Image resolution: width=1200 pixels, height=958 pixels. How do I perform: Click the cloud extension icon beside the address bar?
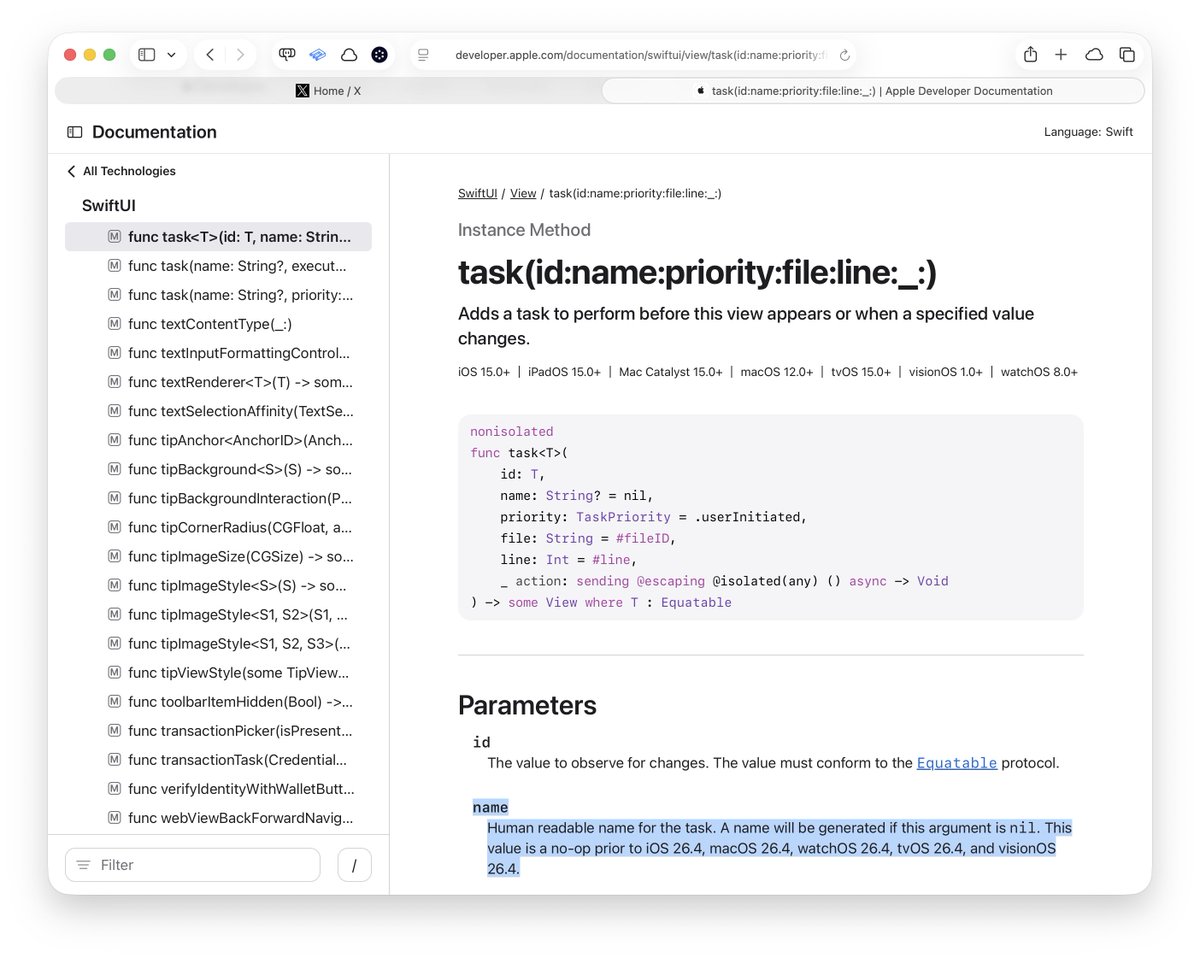(x=348, y=55)
